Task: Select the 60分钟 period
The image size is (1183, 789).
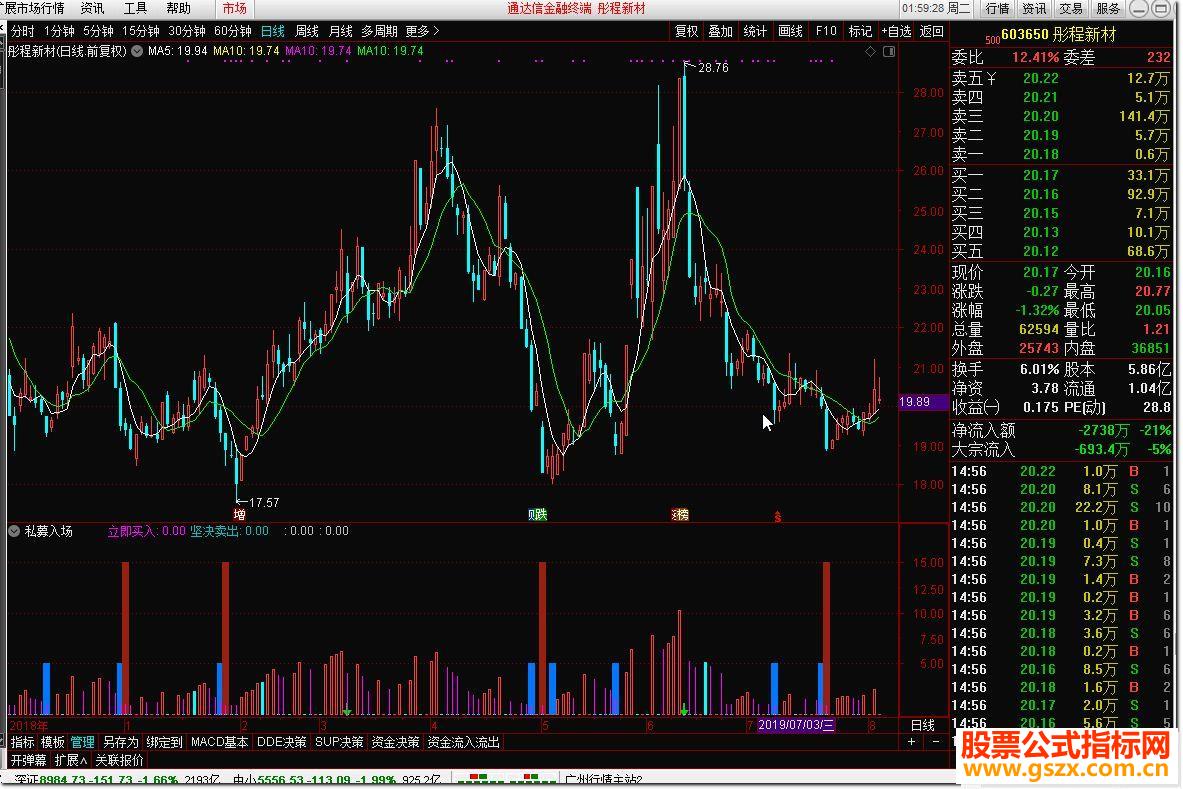Action: point(232,31)
